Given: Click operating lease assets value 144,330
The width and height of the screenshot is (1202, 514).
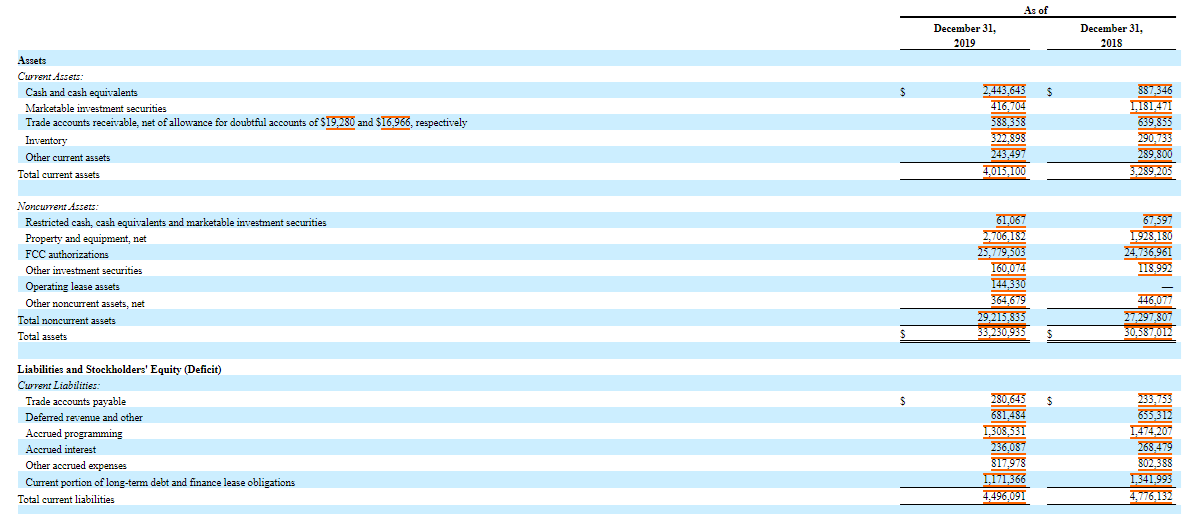Looking at the screenshot, I should [x=1008, y=285].
